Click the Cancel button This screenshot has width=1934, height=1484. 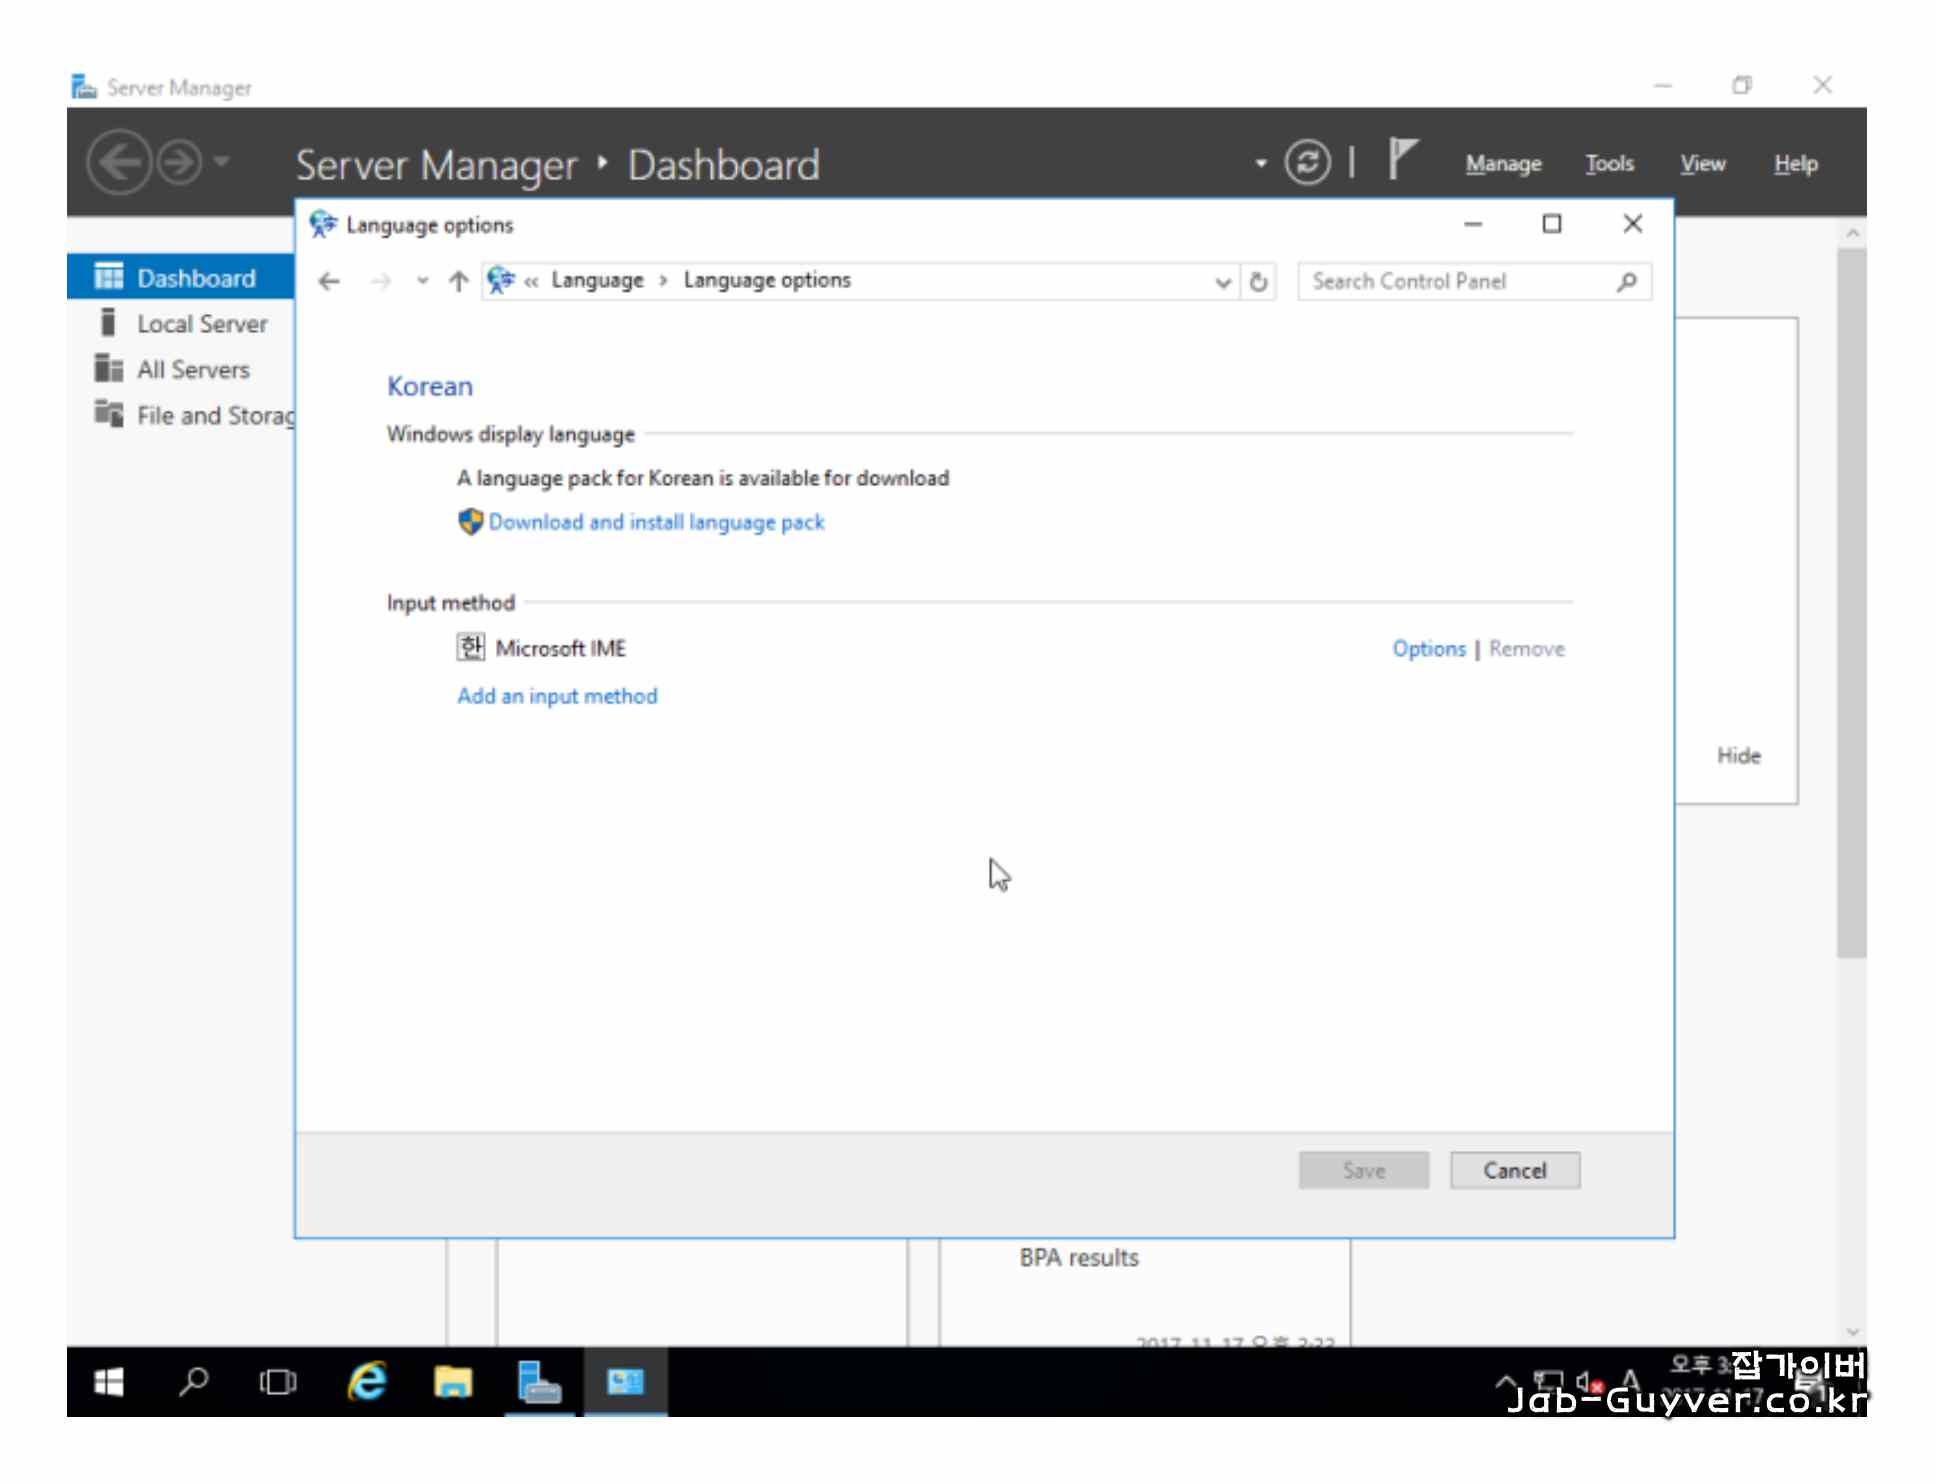click(1514, 1170)
